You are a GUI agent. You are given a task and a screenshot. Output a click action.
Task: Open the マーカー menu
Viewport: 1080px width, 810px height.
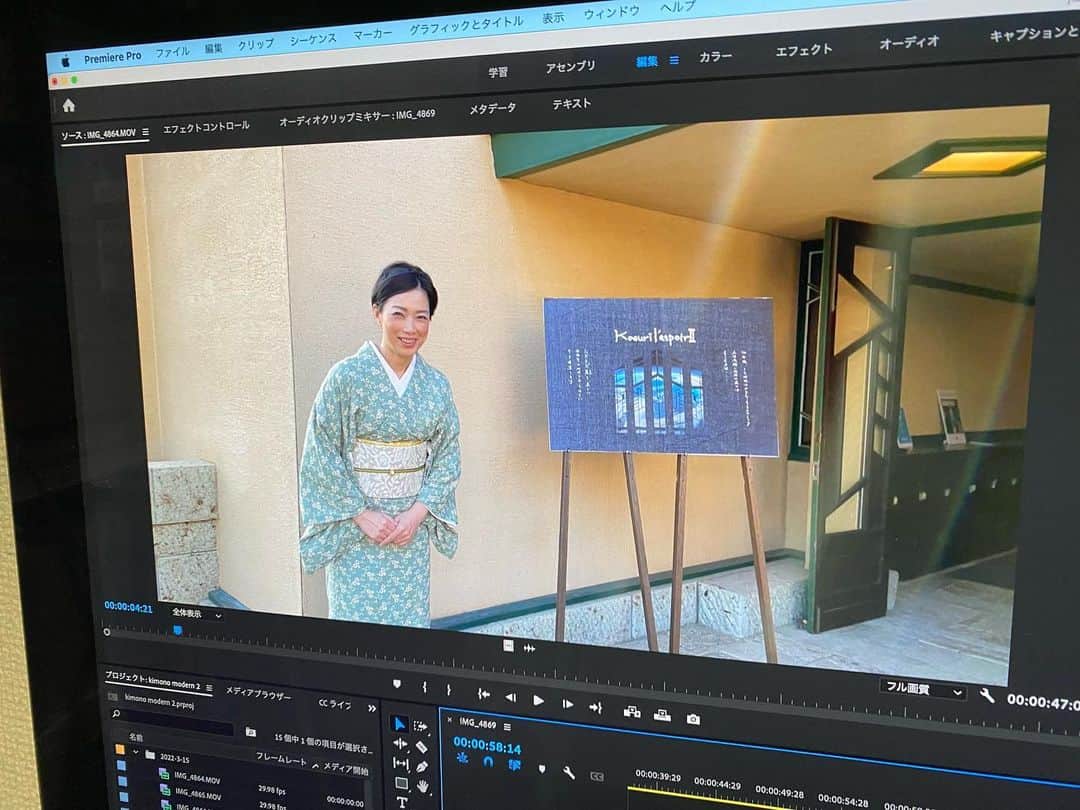click(x=373, y=34)
